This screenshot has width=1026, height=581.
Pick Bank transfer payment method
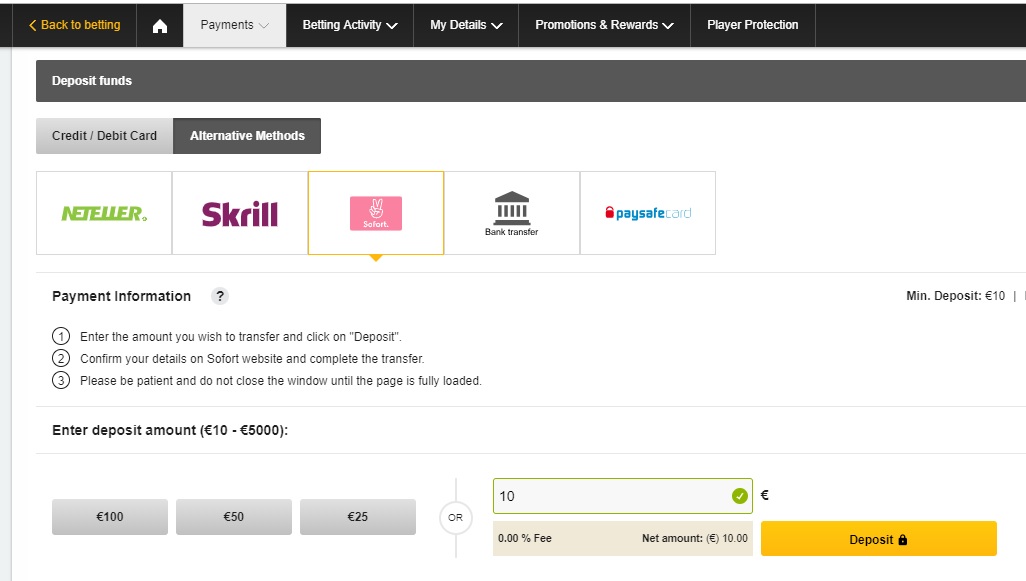512,213
